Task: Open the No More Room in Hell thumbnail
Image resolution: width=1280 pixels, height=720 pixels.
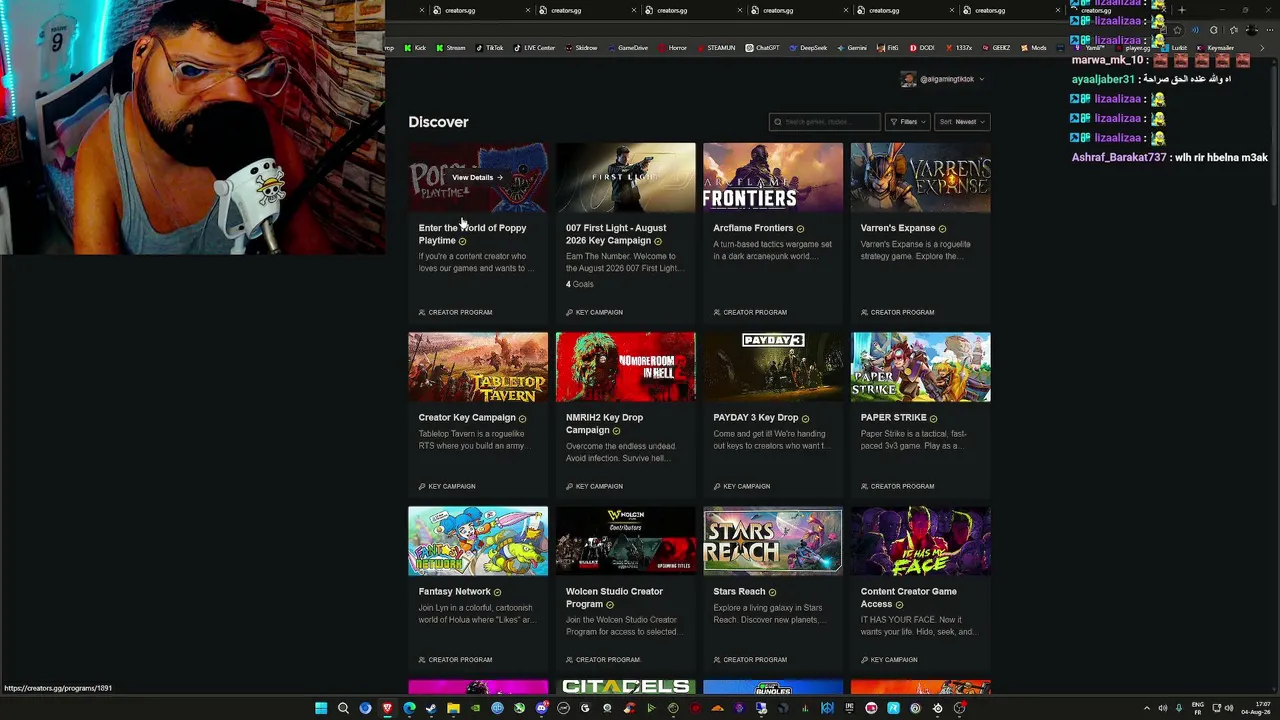Action: (x=626, y=367)
